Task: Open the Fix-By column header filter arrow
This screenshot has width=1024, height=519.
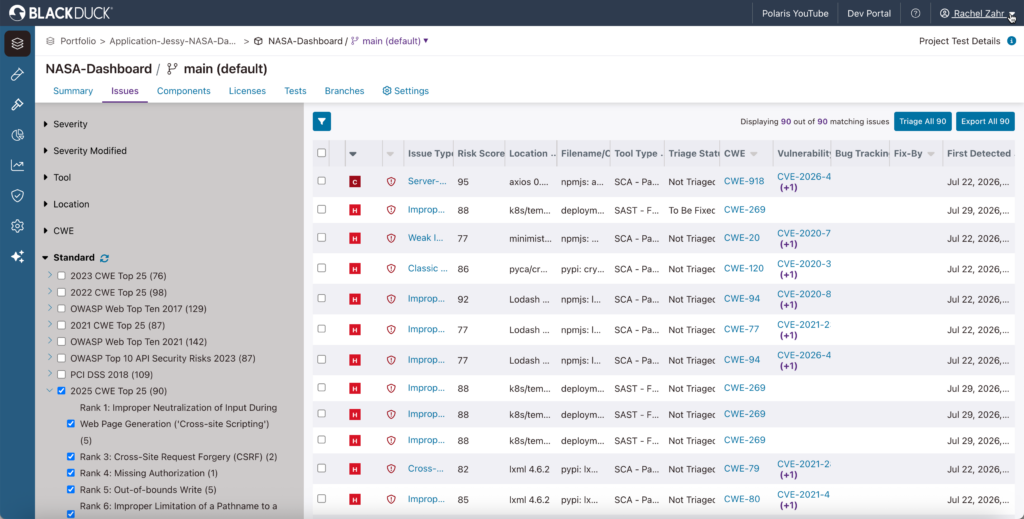Action: [x=931, y=154]
